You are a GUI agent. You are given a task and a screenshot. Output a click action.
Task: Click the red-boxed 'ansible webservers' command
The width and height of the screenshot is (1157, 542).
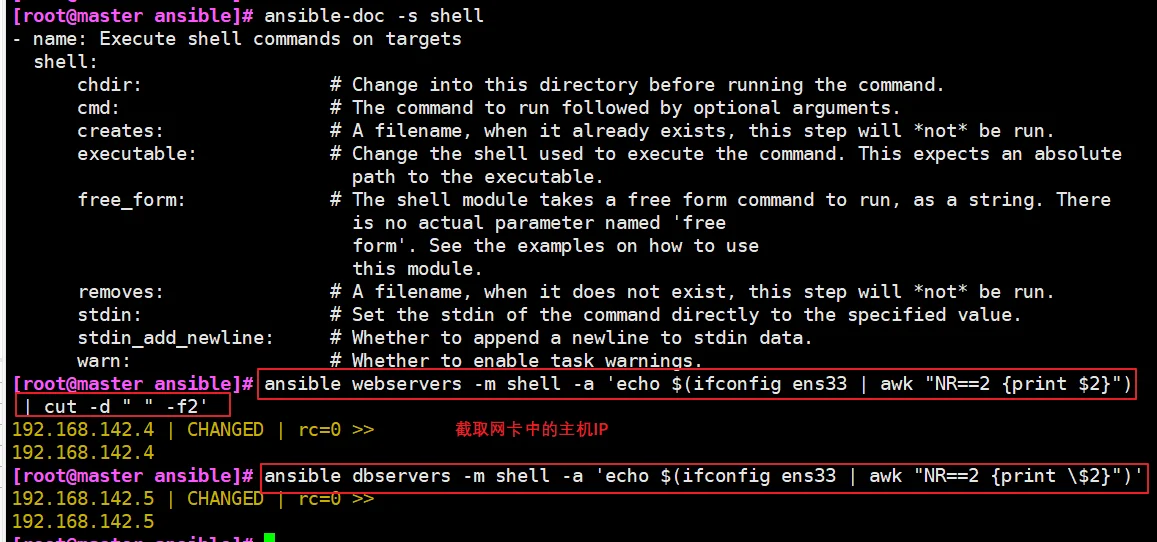(697, 384)
